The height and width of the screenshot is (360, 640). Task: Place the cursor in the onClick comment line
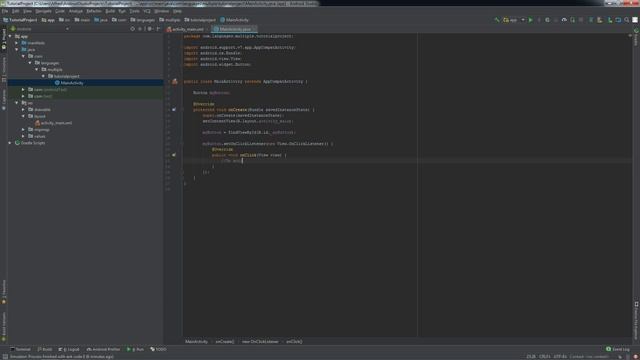pos(232,161)
